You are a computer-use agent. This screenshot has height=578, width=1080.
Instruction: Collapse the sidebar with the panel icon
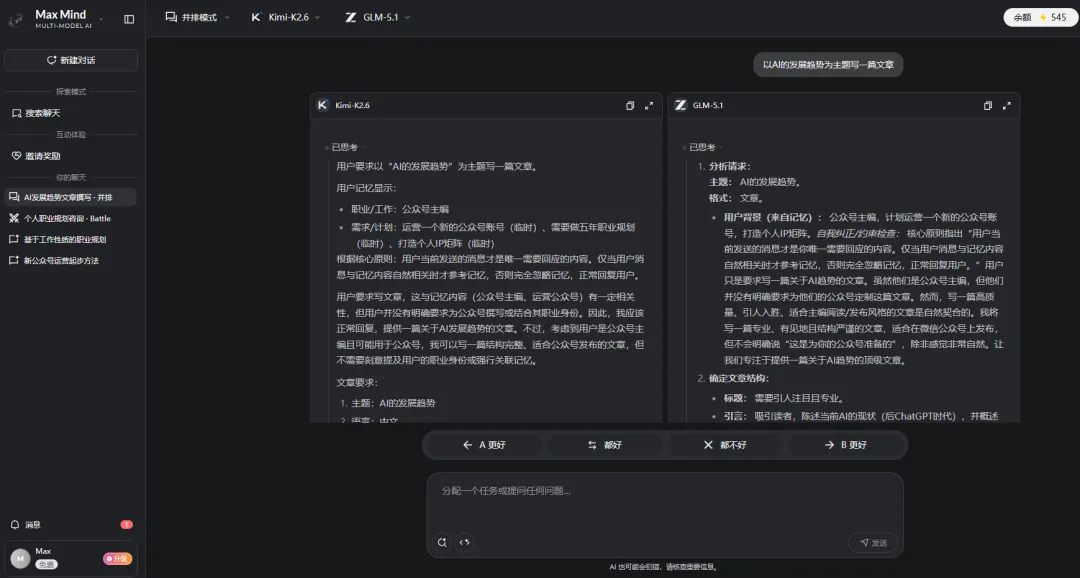[129, 19]
